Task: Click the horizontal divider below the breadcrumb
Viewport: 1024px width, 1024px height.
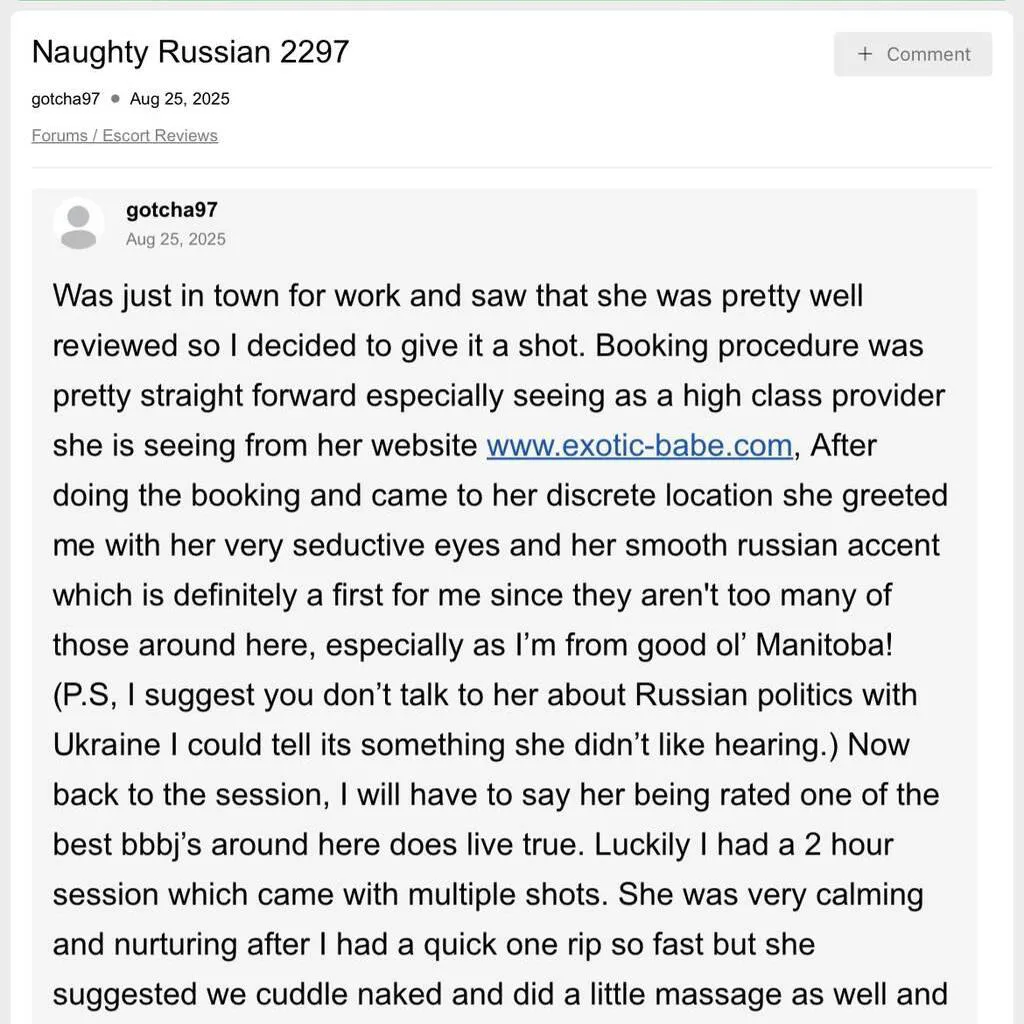Action: coord(511,167)
